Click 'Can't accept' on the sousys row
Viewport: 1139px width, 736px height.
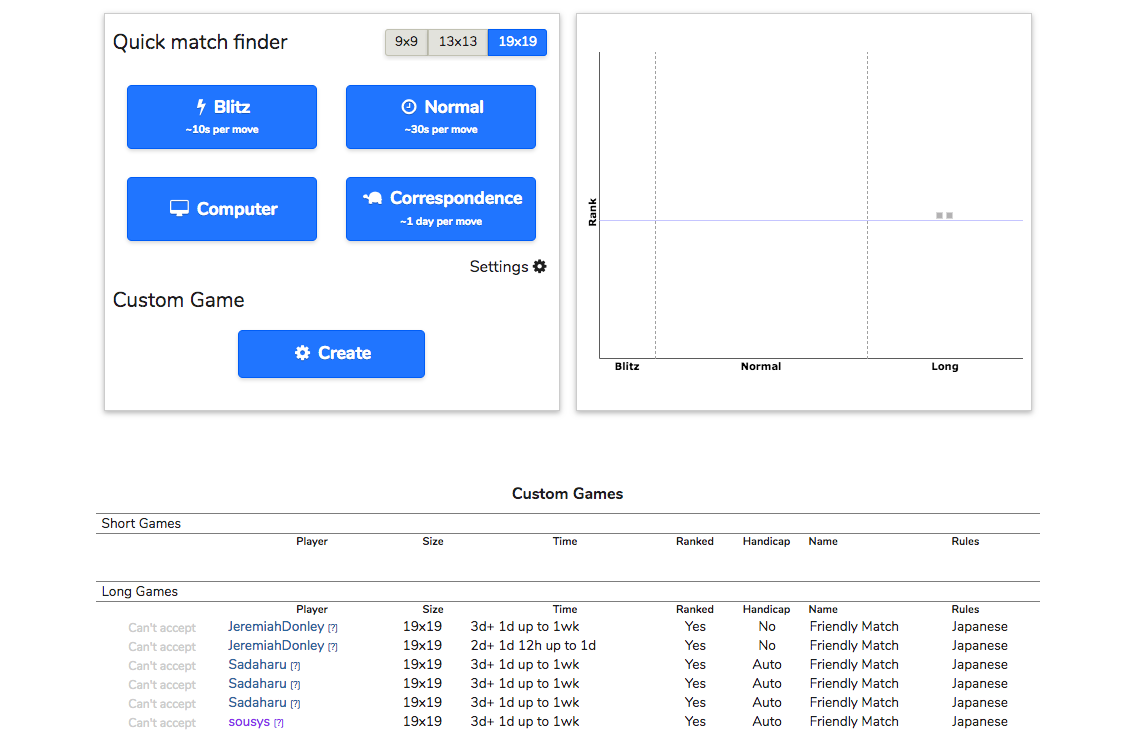pyautogui.click(x=162, y=723)
